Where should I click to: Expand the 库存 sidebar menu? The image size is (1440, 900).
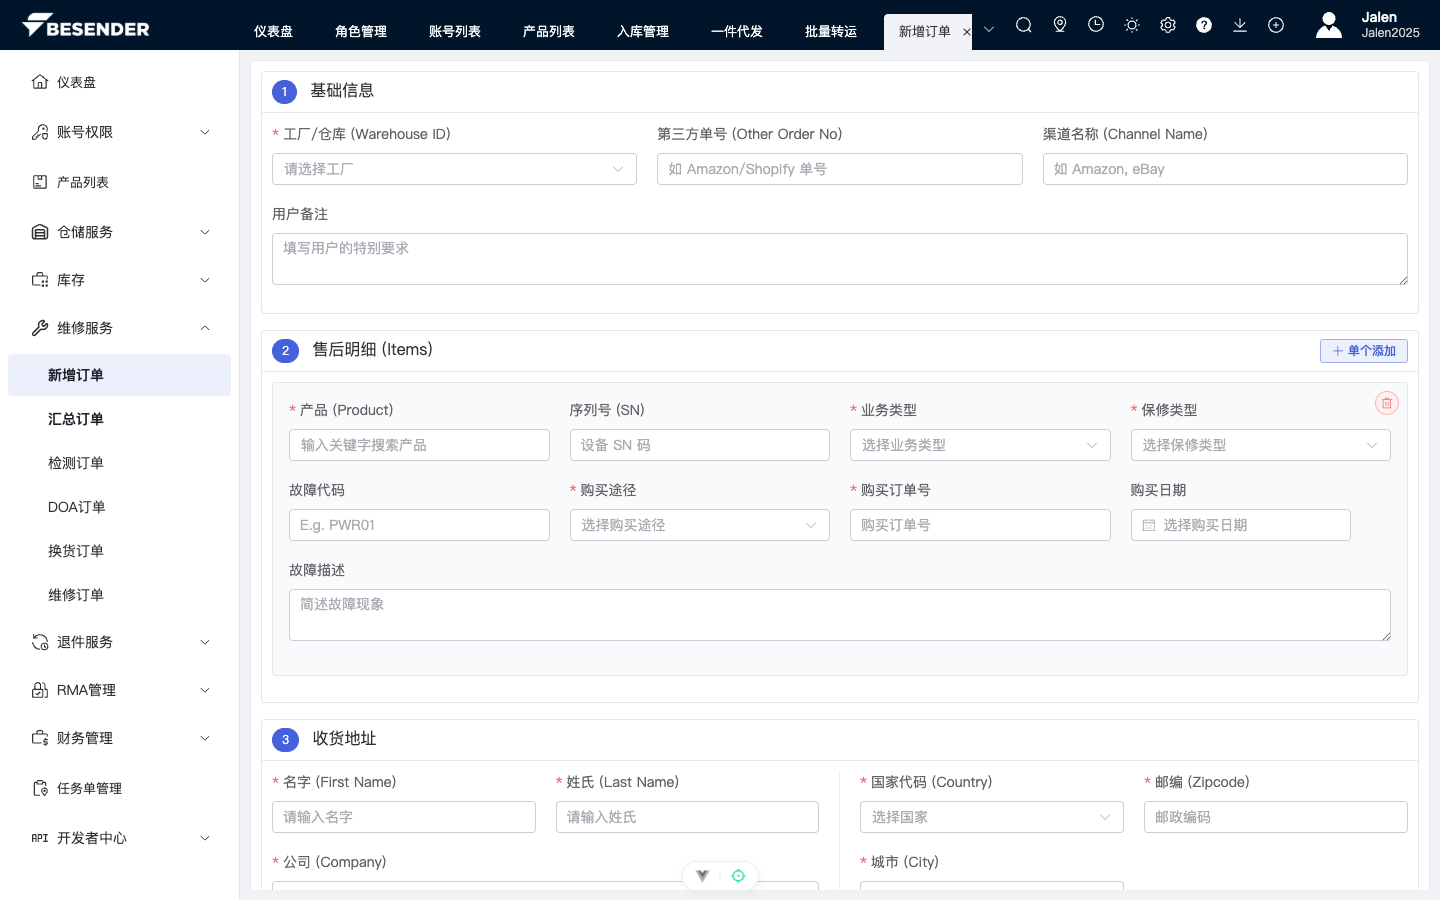[x=205, y=280]
